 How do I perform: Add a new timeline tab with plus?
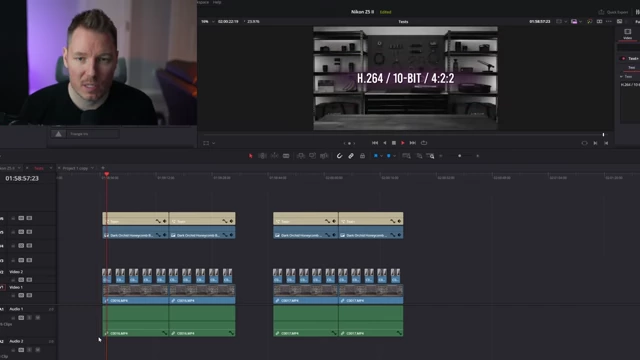tap(103, 168)
